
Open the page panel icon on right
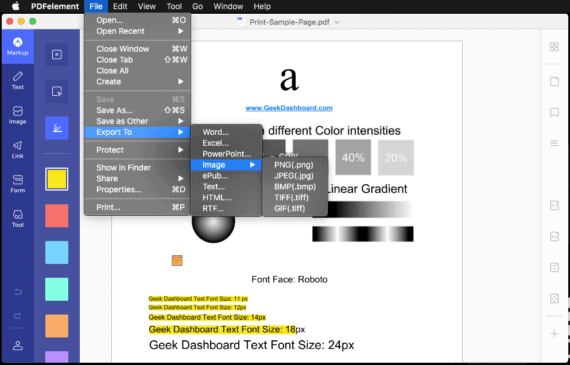(x=554, y=81)
